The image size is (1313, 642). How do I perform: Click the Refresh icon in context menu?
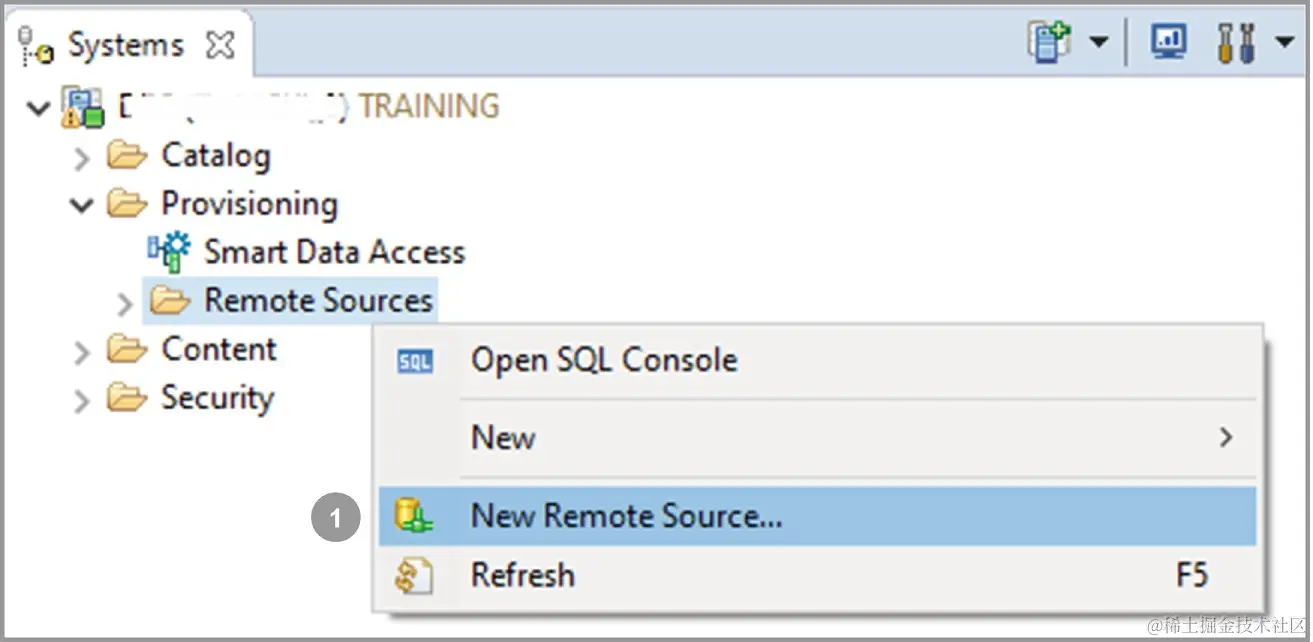tap(414, 576)
